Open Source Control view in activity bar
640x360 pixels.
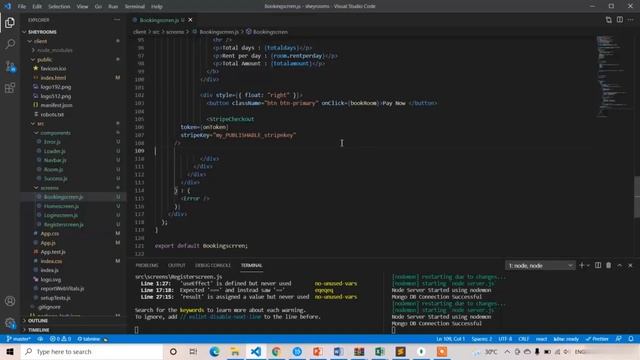coord(10,66)
